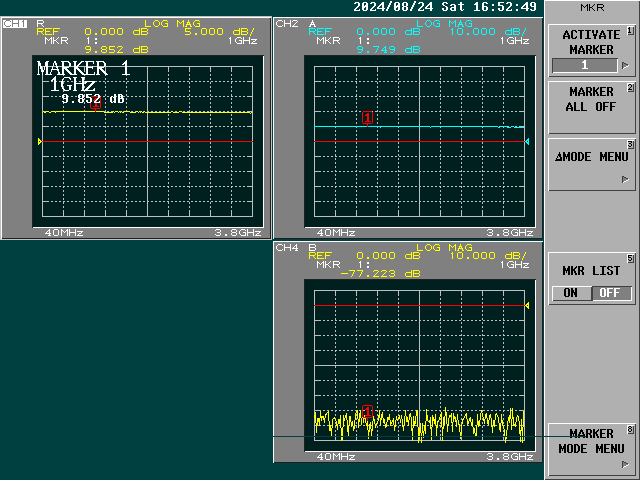Turn MKR LIST off
The height and width of the screenshot is (480, 640).
611,293
